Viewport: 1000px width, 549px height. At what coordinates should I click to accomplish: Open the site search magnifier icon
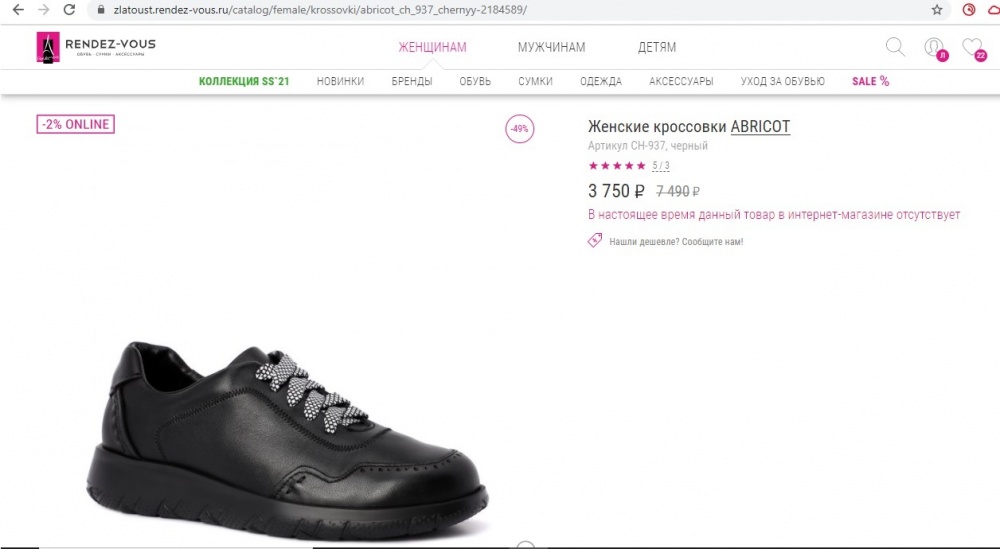pyautogui.click(x=895, y=46)
